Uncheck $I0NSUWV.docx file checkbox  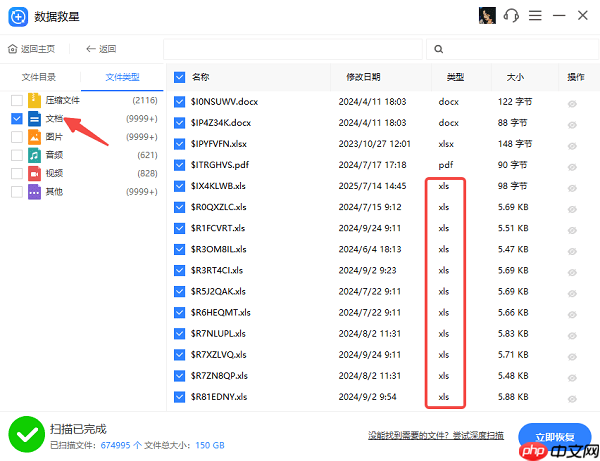(179, 102)
